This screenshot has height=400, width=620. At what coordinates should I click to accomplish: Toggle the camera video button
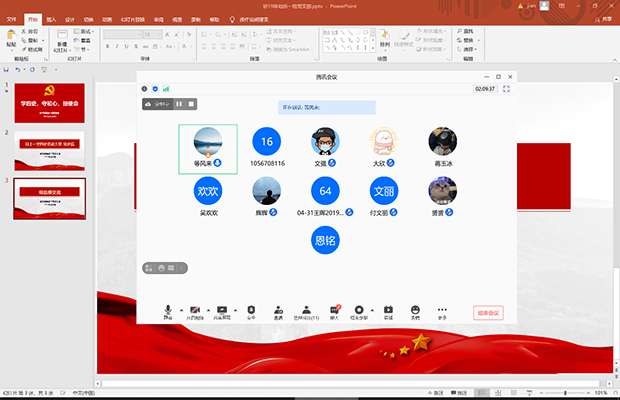[x=195, y=311]
